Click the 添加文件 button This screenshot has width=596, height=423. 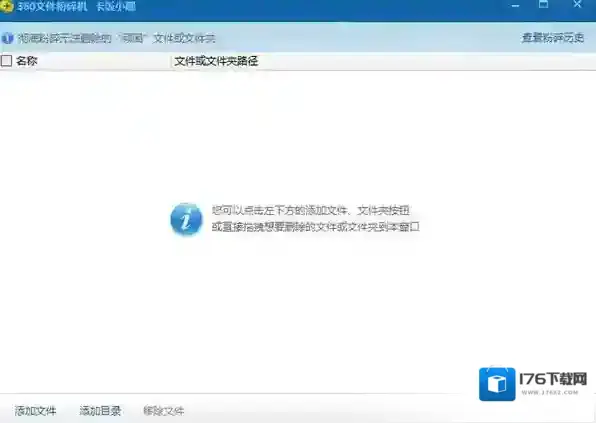[35, 410]
